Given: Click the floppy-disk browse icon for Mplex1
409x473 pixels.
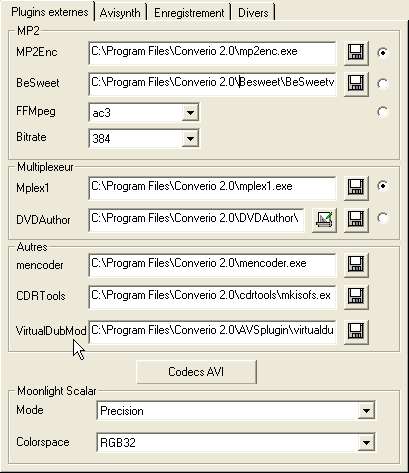Looking at the screenshot, I should click(356, 187).
